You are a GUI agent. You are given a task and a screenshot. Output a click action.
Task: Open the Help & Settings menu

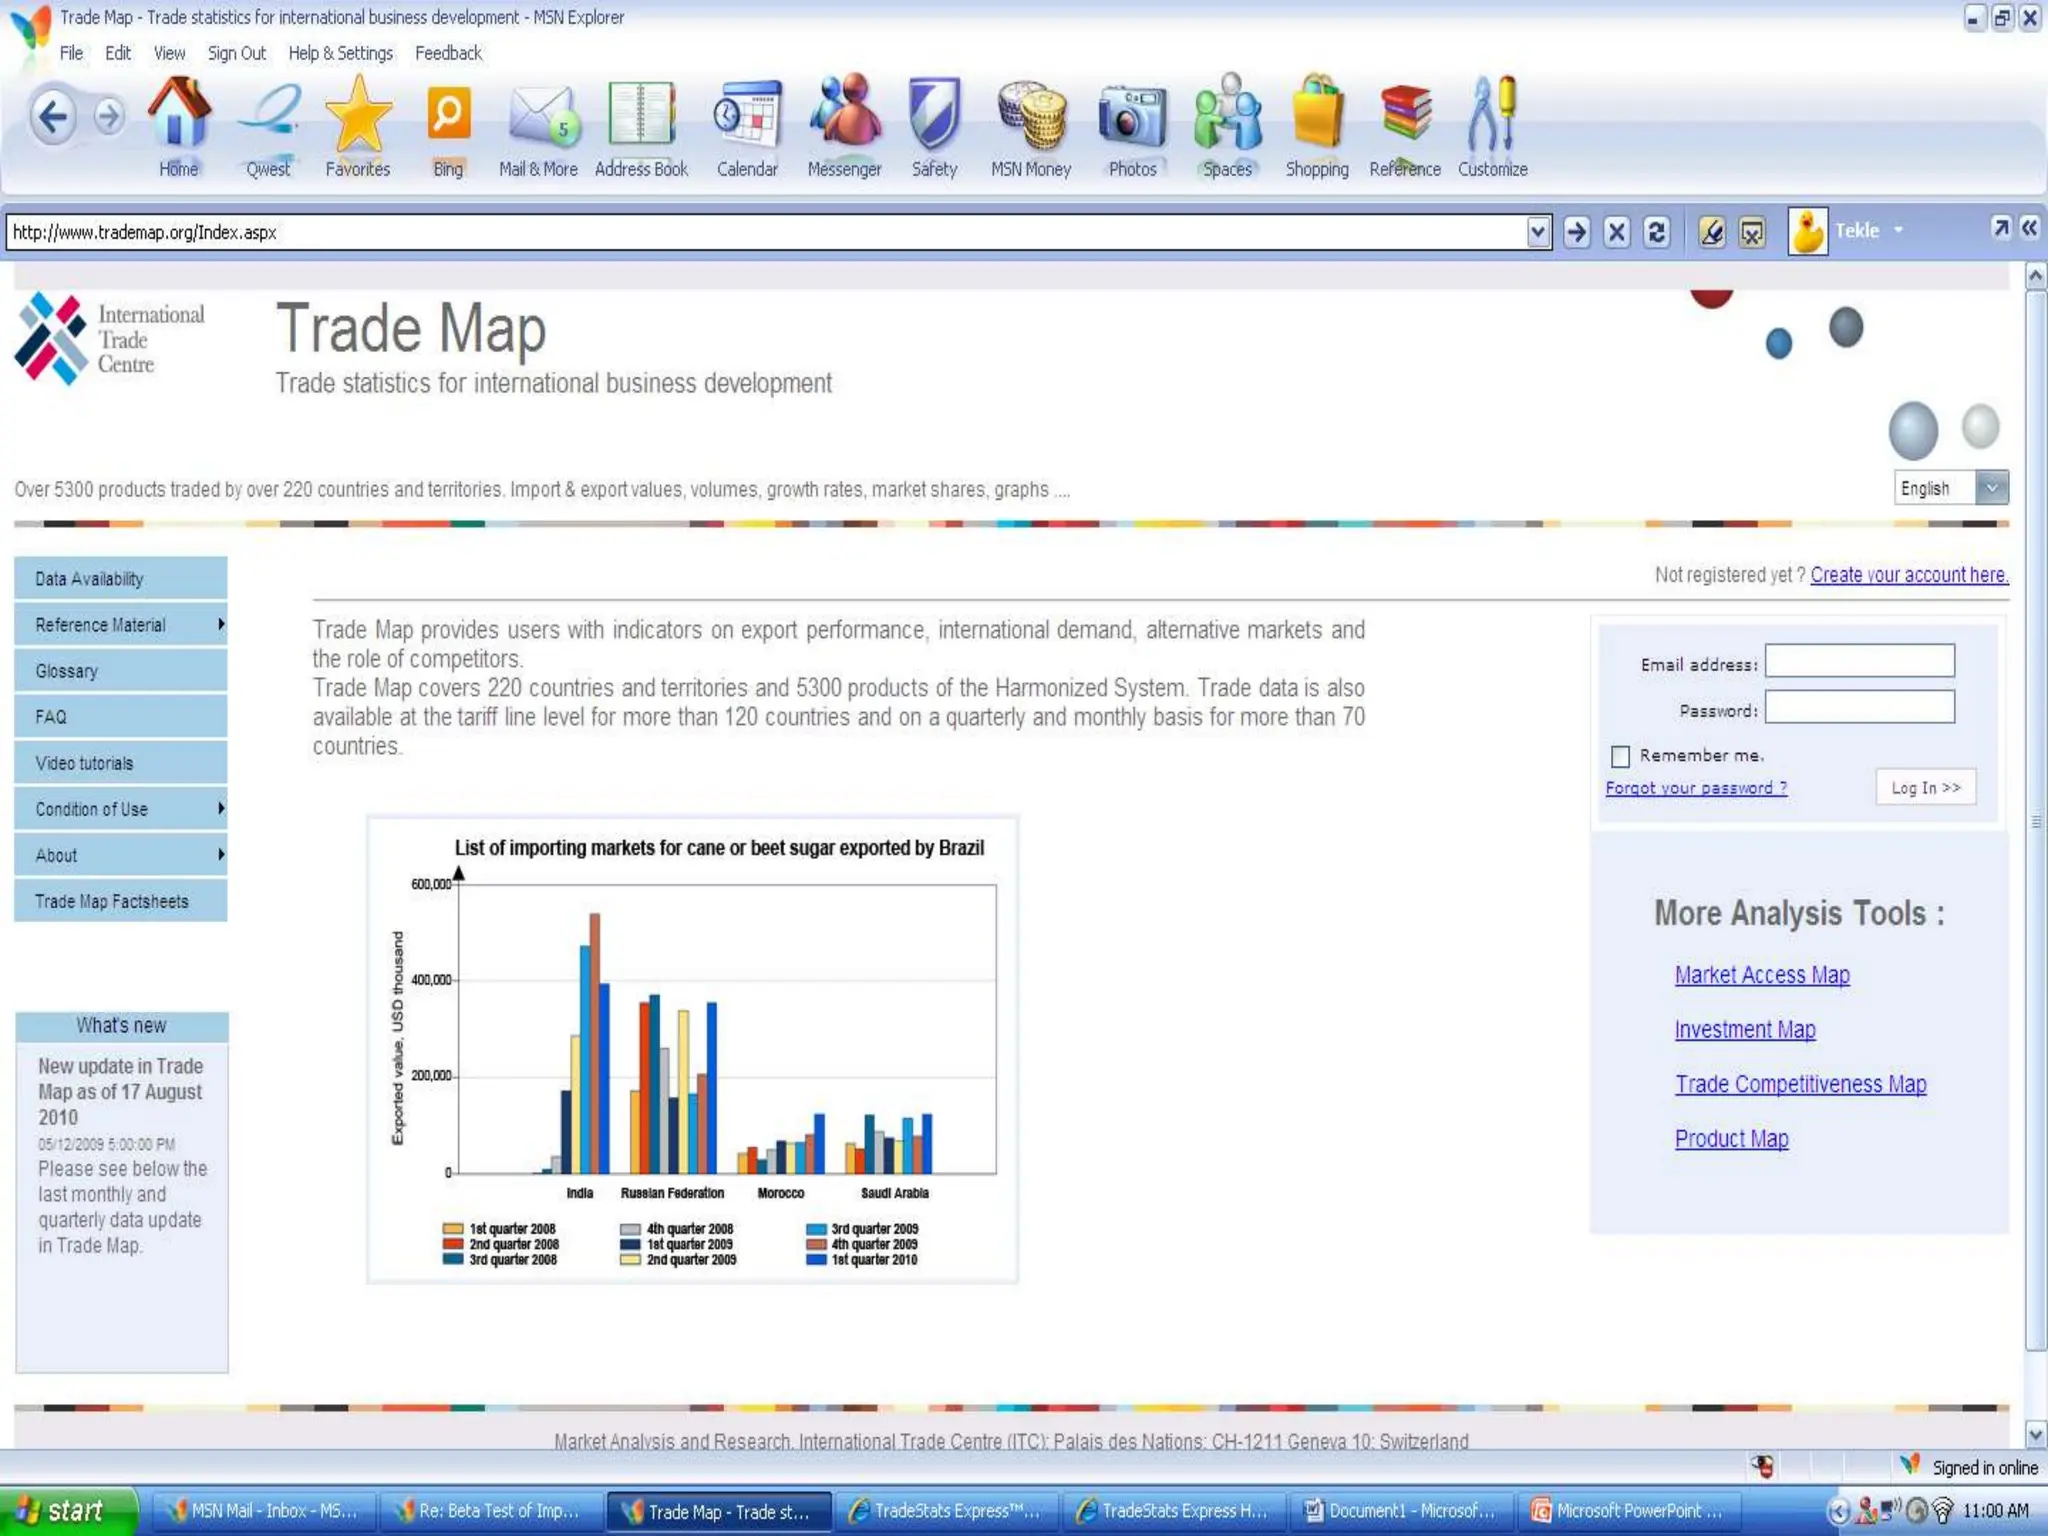coord(340,53)
